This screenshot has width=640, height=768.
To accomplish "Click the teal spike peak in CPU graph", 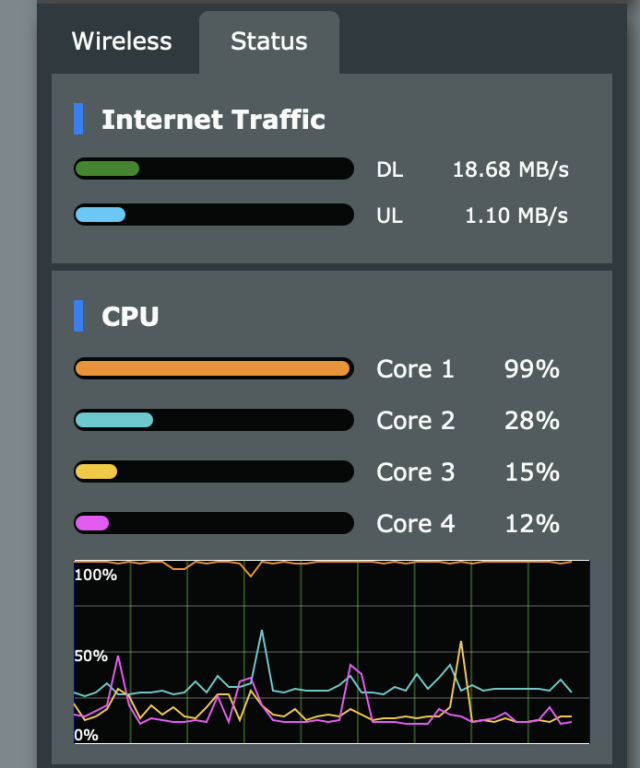I will point(262,631).
